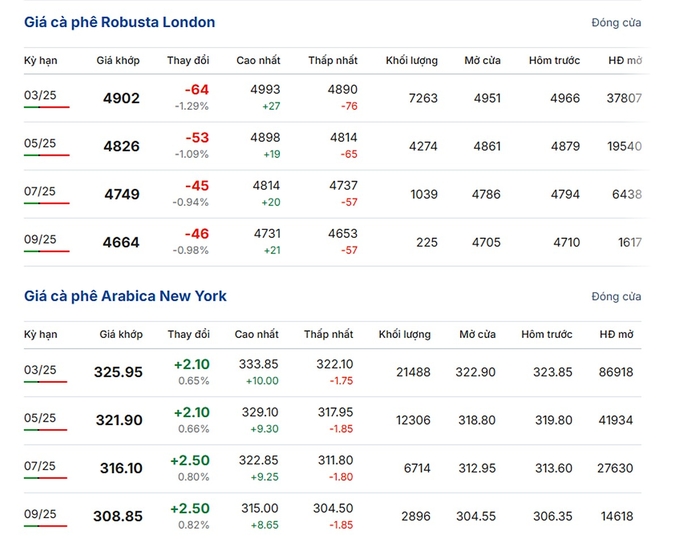Click the Robusta Thấp nhất column header

tap(333, 61)
